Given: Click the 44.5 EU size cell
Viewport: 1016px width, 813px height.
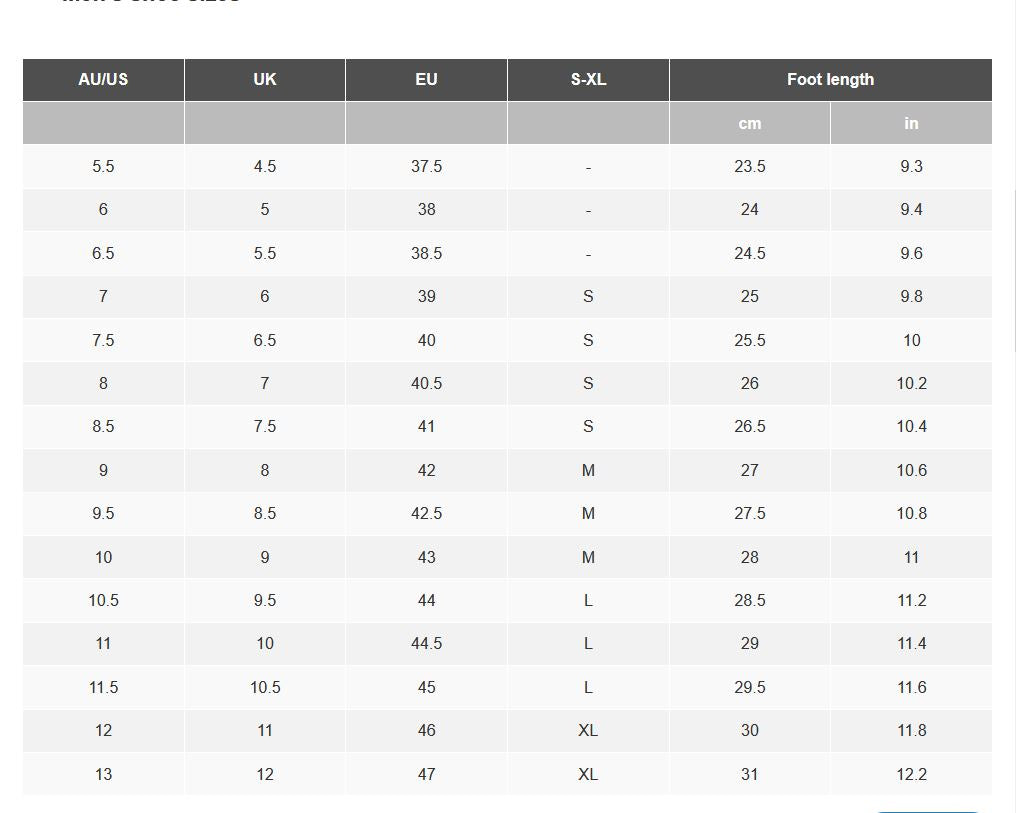Looking at the screenshot, I should point(426,644).
